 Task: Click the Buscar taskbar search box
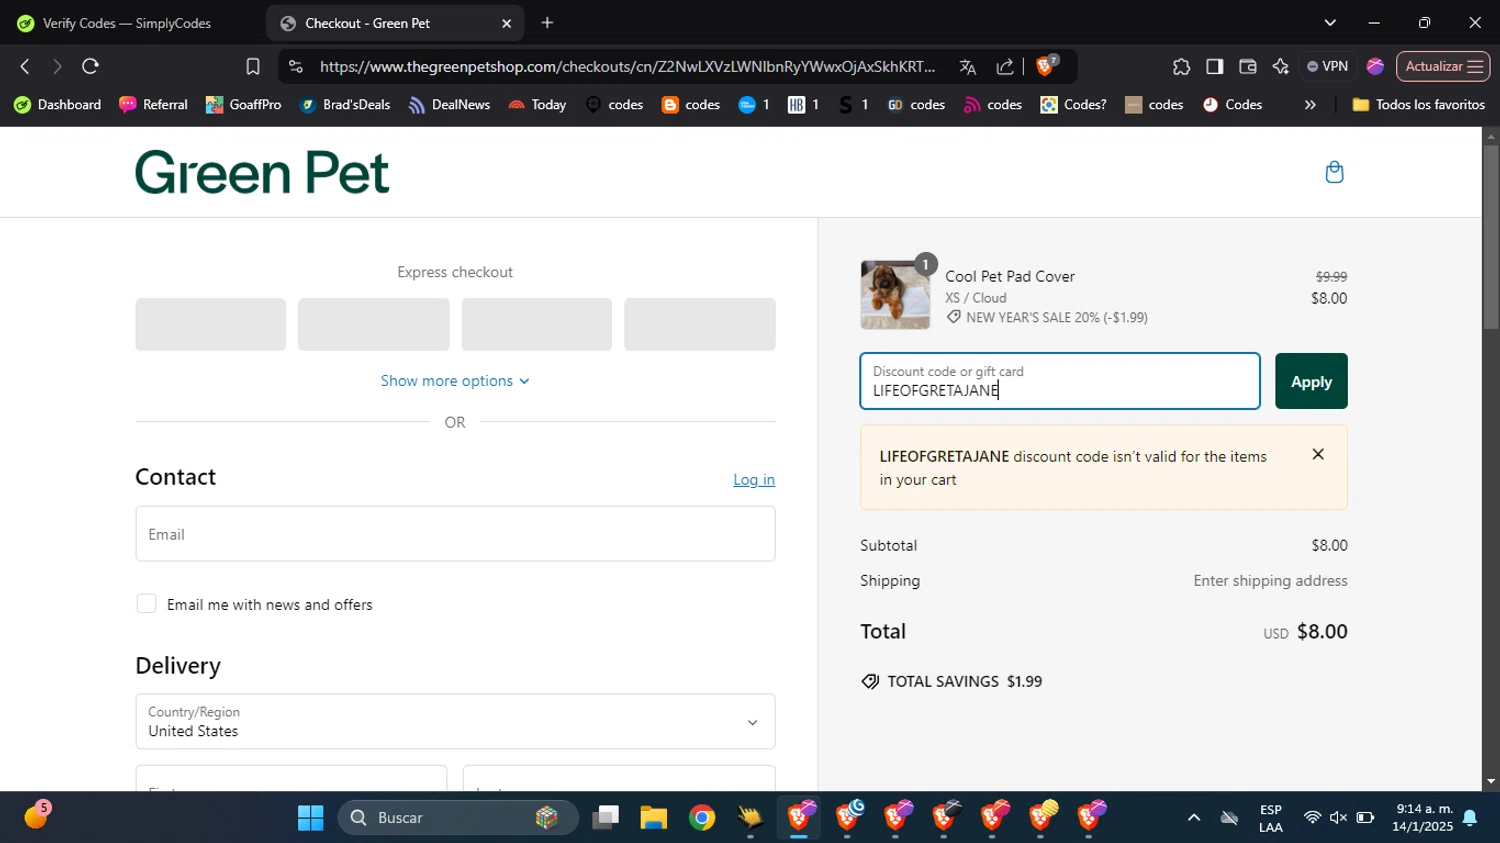click(x=458, y=818)
